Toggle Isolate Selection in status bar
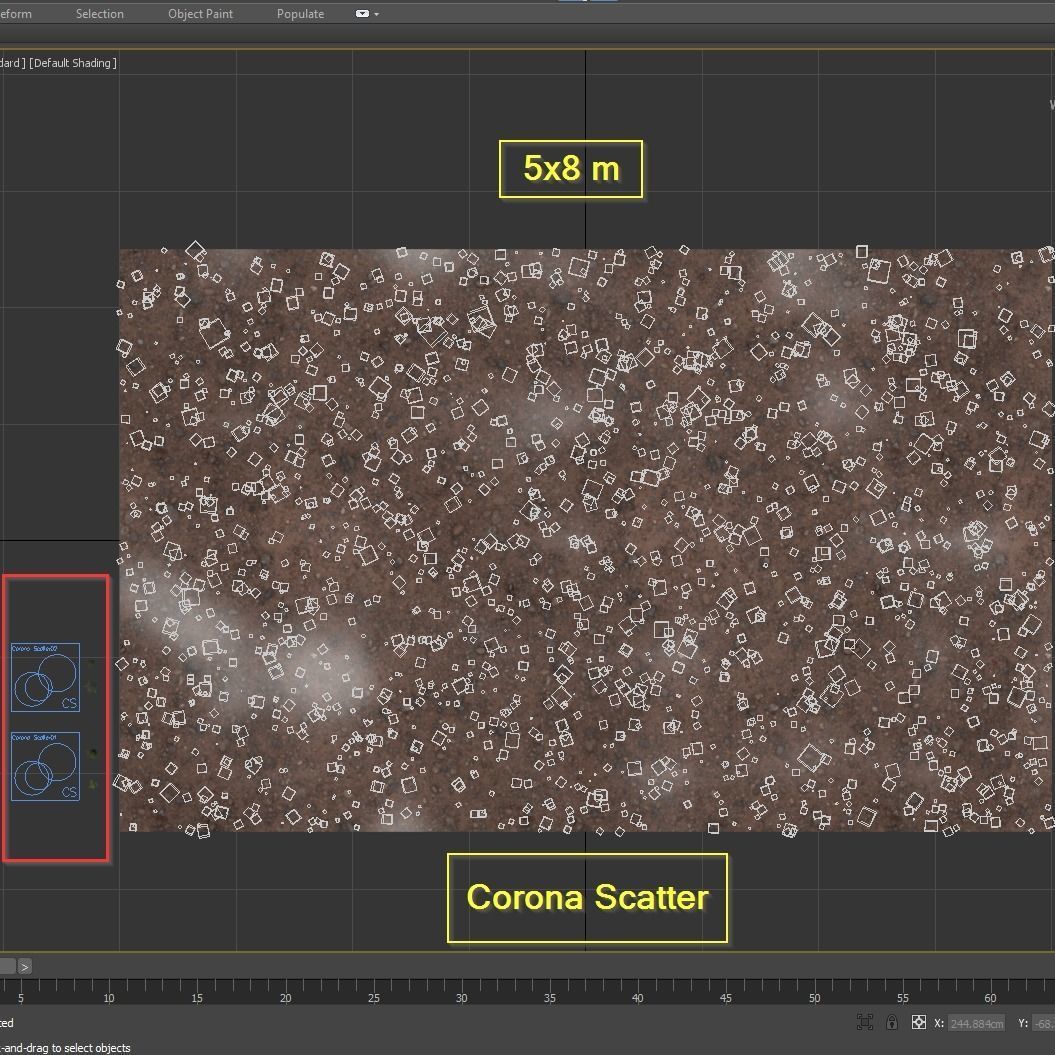This screenshot has width=1055, height=1055. coord(865,1023)
